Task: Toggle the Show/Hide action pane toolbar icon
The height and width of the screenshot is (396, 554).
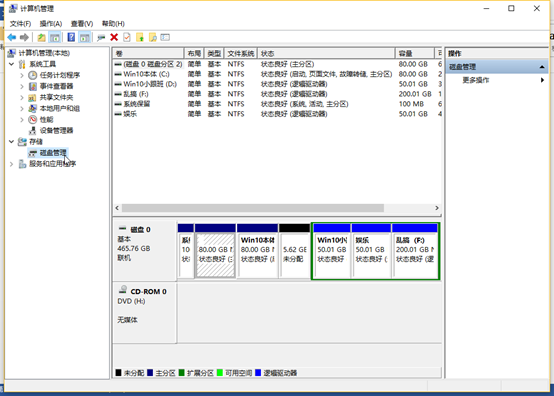Action: [x=84, y=37]
